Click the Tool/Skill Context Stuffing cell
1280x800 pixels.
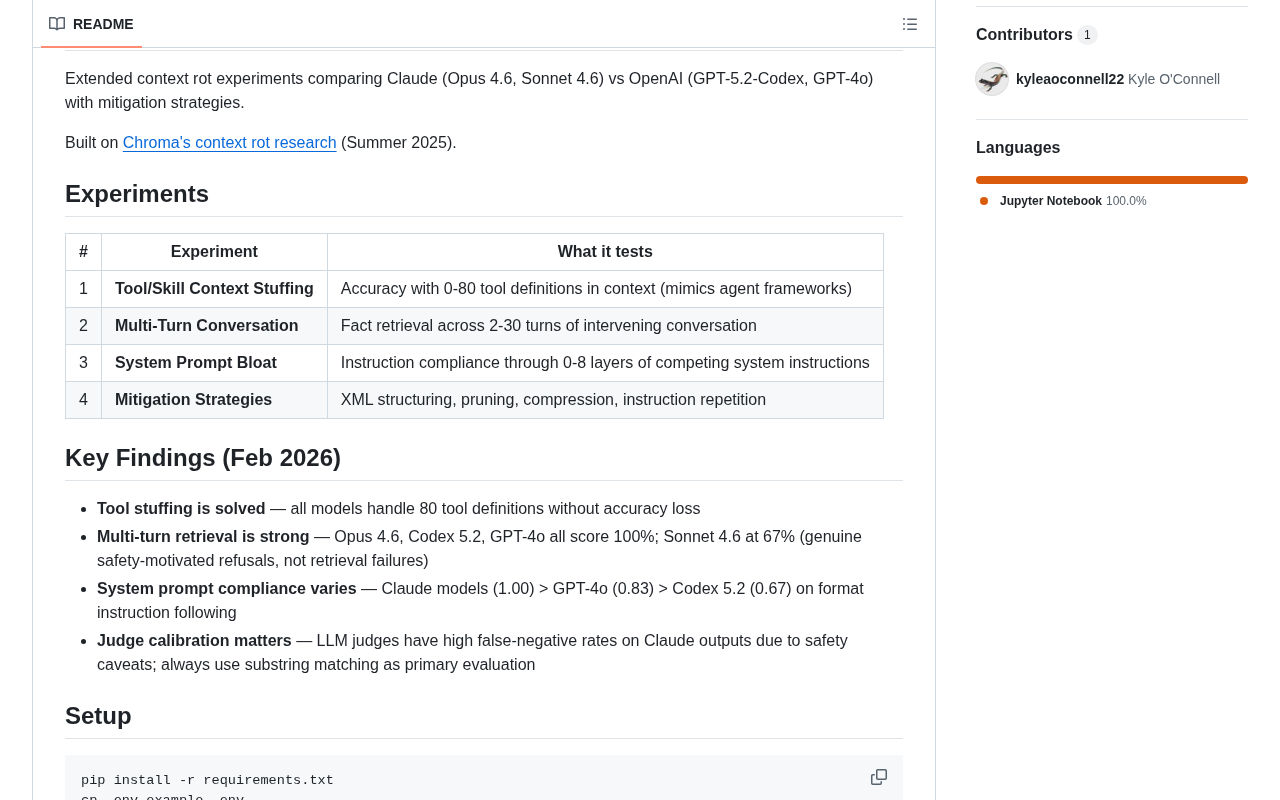[x=214, y=289]
